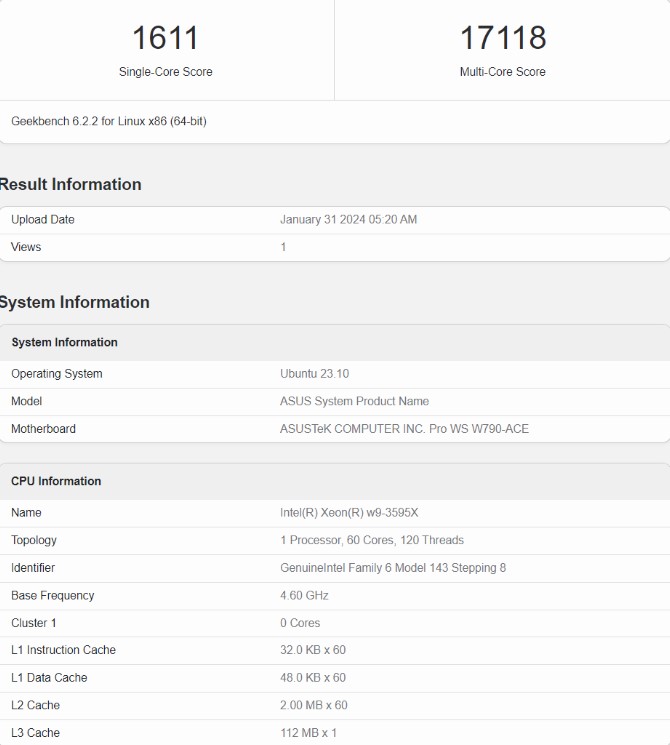
Task: Click the single-core score 1611
Action: pyautogui.click(x=165, y=38)
